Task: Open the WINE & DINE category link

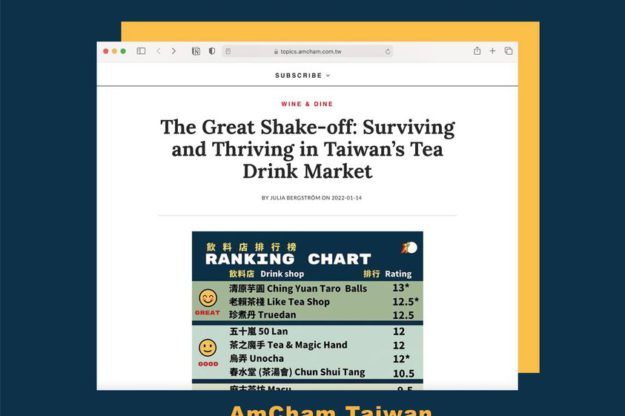Action: click(307, 104)
